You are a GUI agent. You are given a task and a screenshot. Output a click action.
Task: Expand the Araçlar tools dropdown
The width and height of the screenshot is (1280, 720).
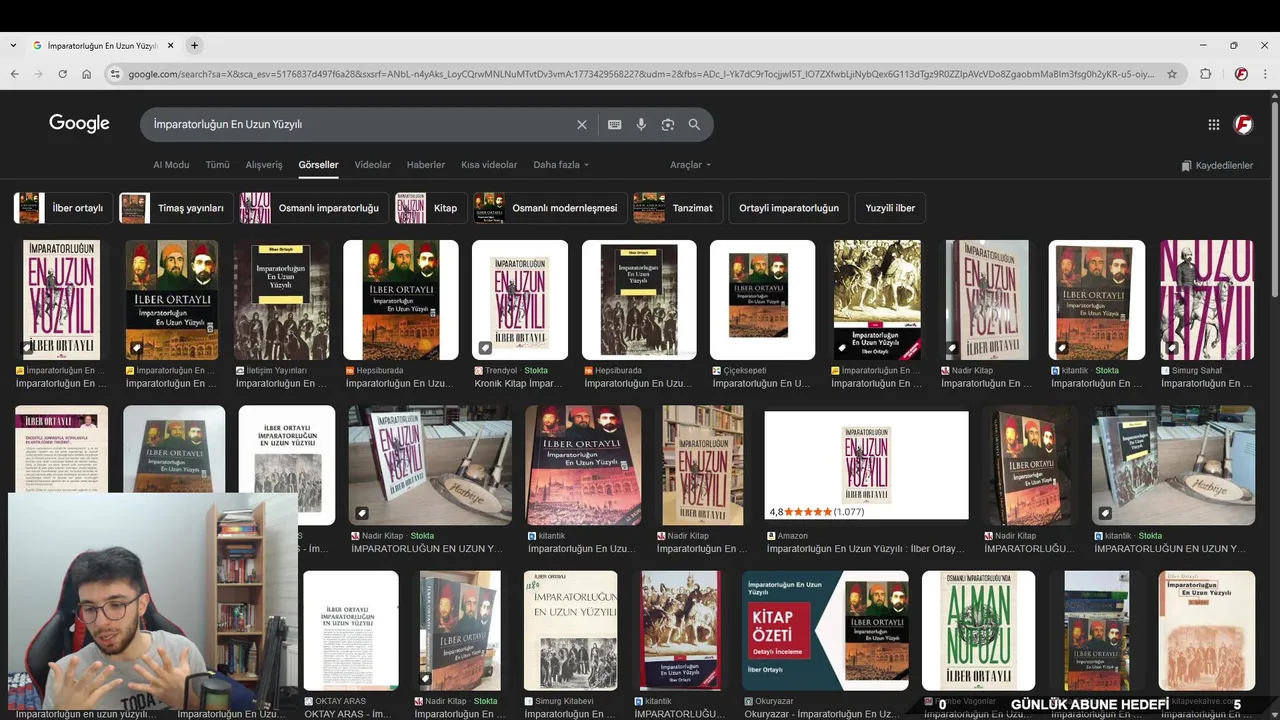690,165
